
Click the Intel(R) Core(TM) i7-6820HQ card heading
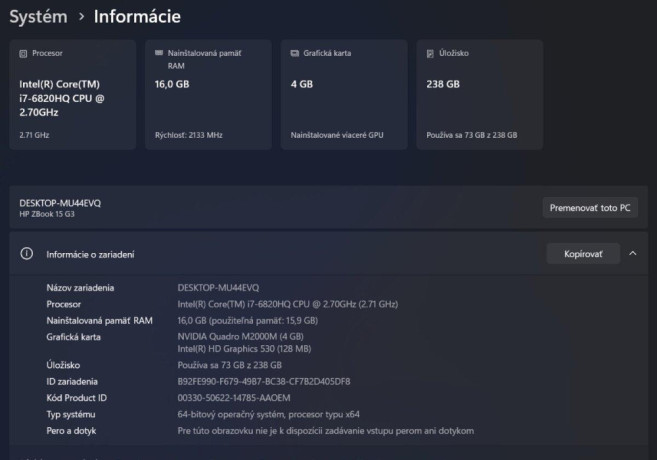[62, 98]
